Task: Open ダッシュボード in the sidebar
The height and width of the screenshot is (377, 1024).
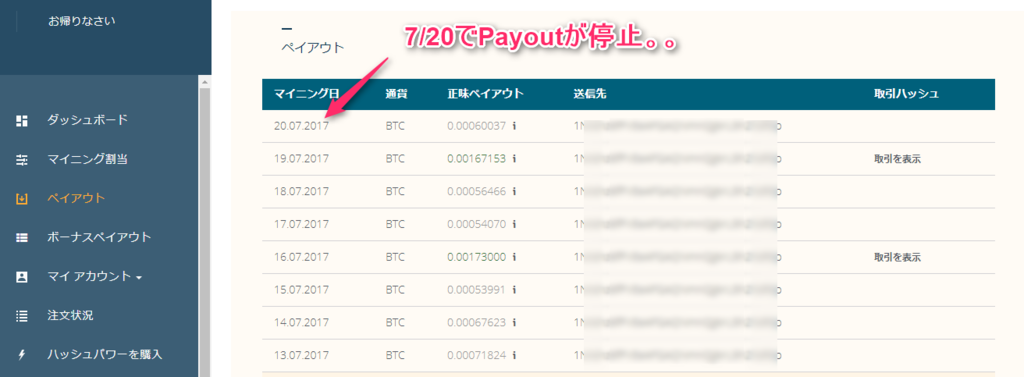Action: [88, 120]
